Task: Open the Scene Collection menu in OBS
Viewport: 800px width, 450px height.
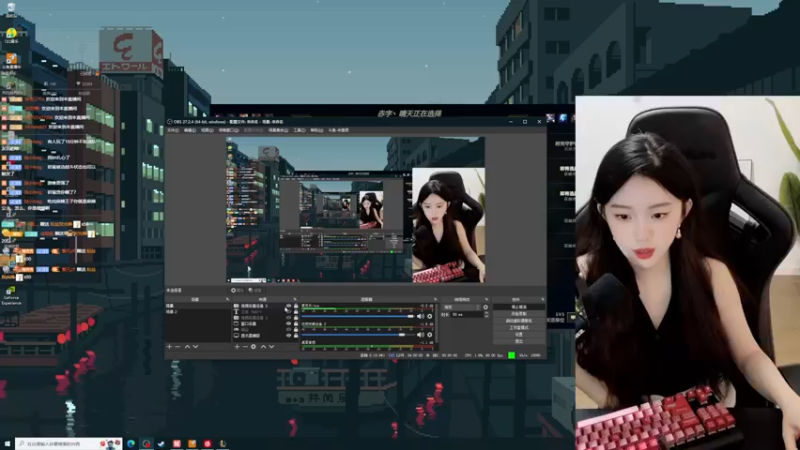Action: tap(279, 130)
